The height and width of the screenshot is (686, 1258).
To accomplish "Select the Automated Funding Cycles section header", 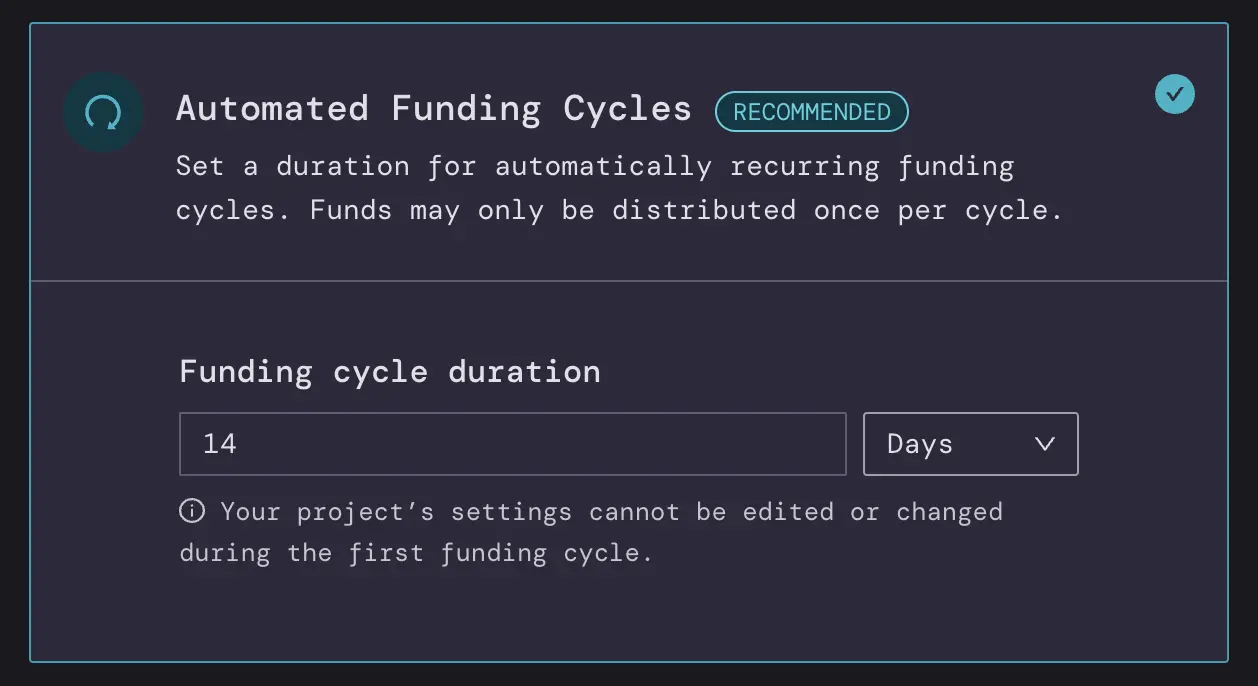I will 434,108.
